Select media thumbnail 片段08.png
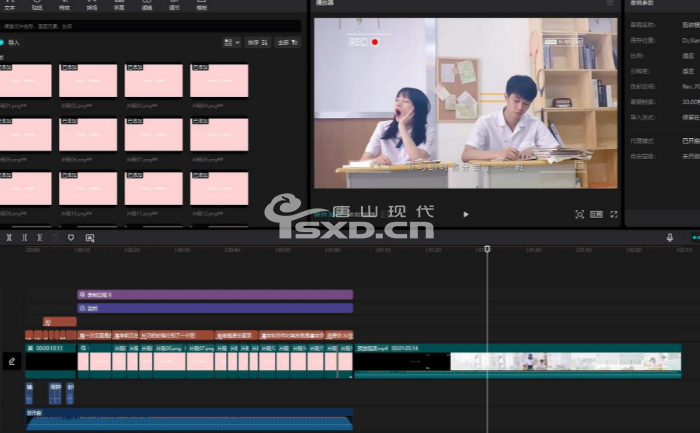 coord(219,134)
